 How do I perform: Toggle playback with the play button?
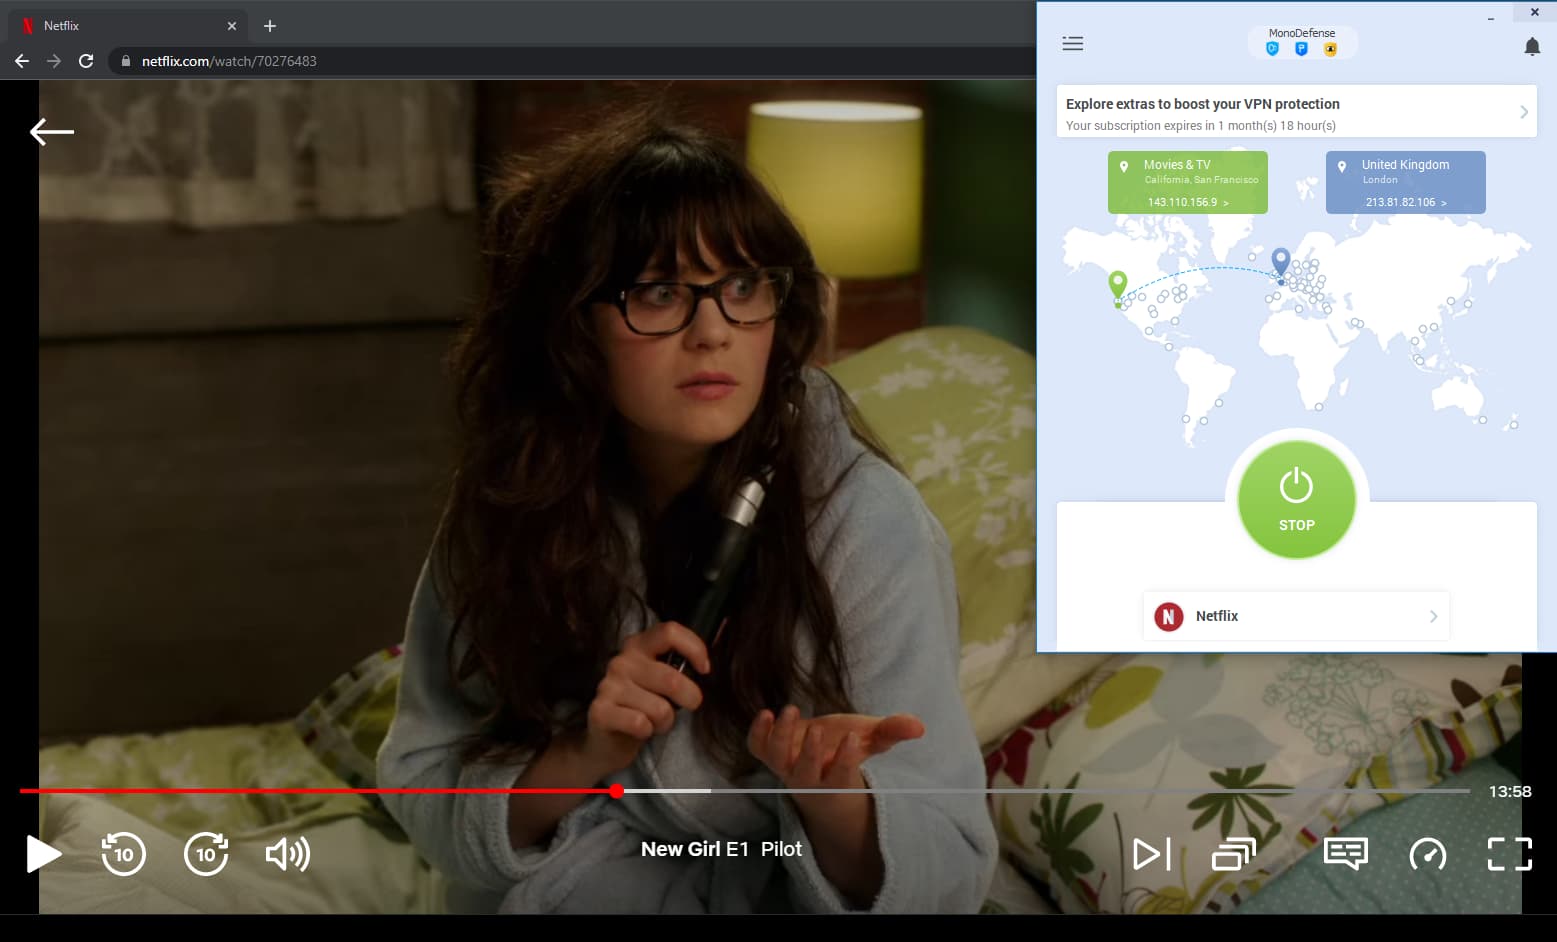[43, 854]
